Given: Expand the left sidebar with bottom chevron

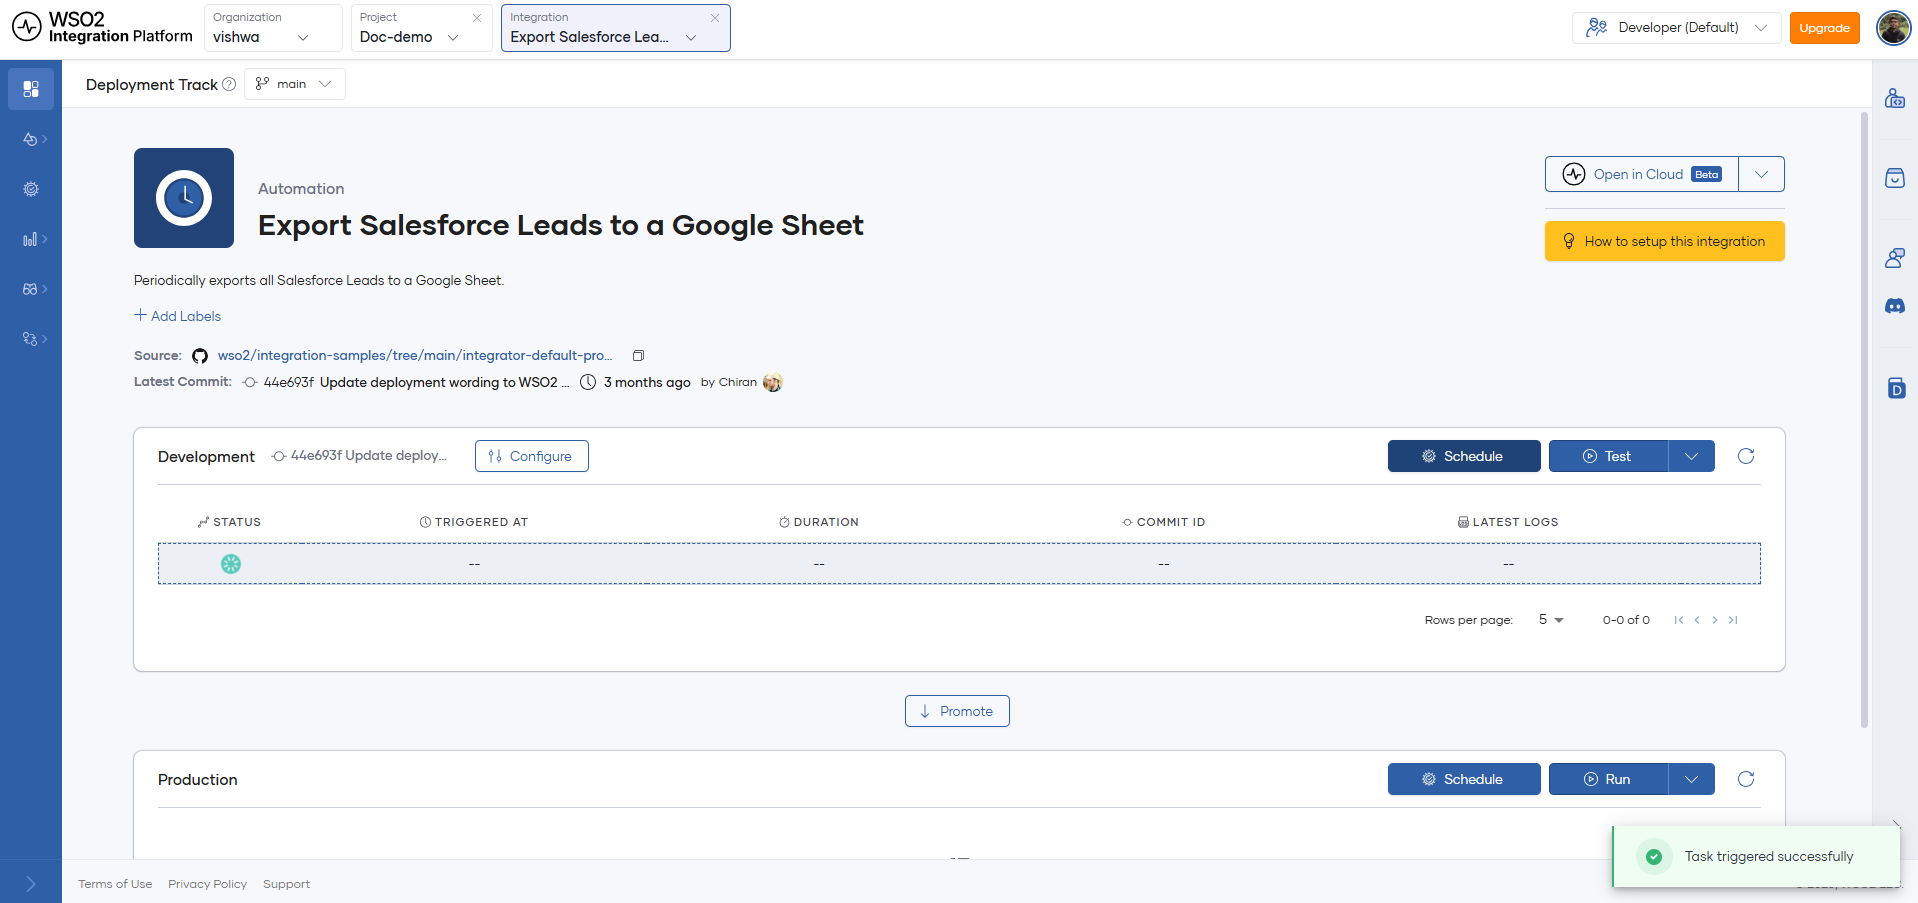Looking at the screenshot, I should (31, 884).
